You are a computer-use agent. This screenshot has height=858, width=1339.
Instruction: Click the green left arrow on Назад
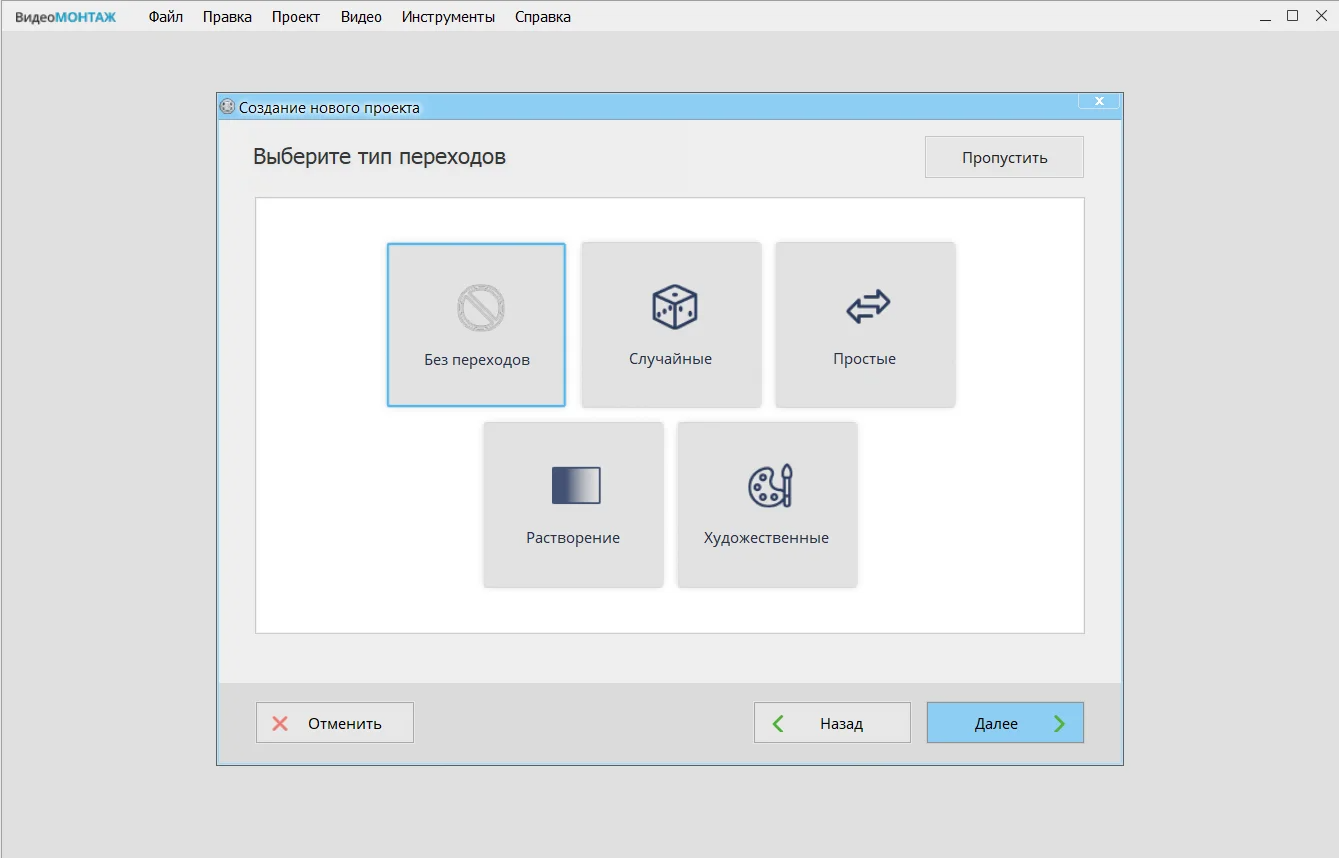click(x=778, y=723)
